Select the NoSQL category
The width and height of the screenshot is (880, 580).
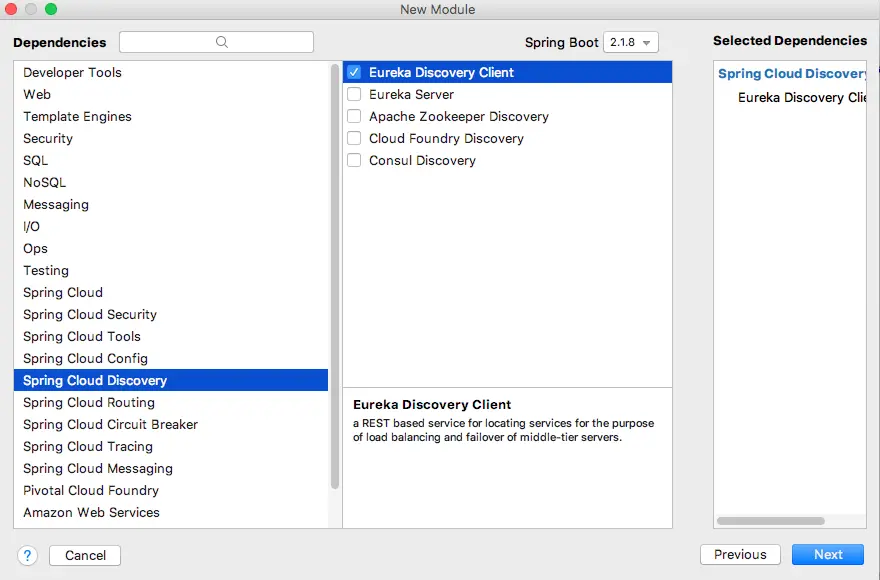coord(171,182)
